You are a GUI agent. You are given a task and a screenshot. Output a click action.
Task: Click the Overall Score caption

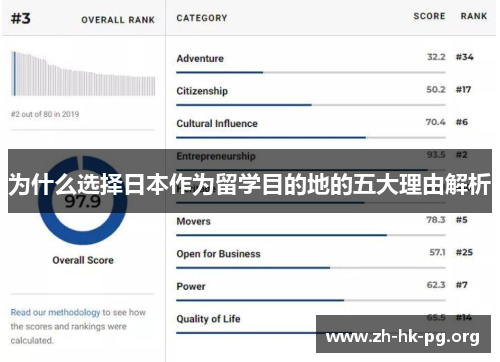point(83,260)
